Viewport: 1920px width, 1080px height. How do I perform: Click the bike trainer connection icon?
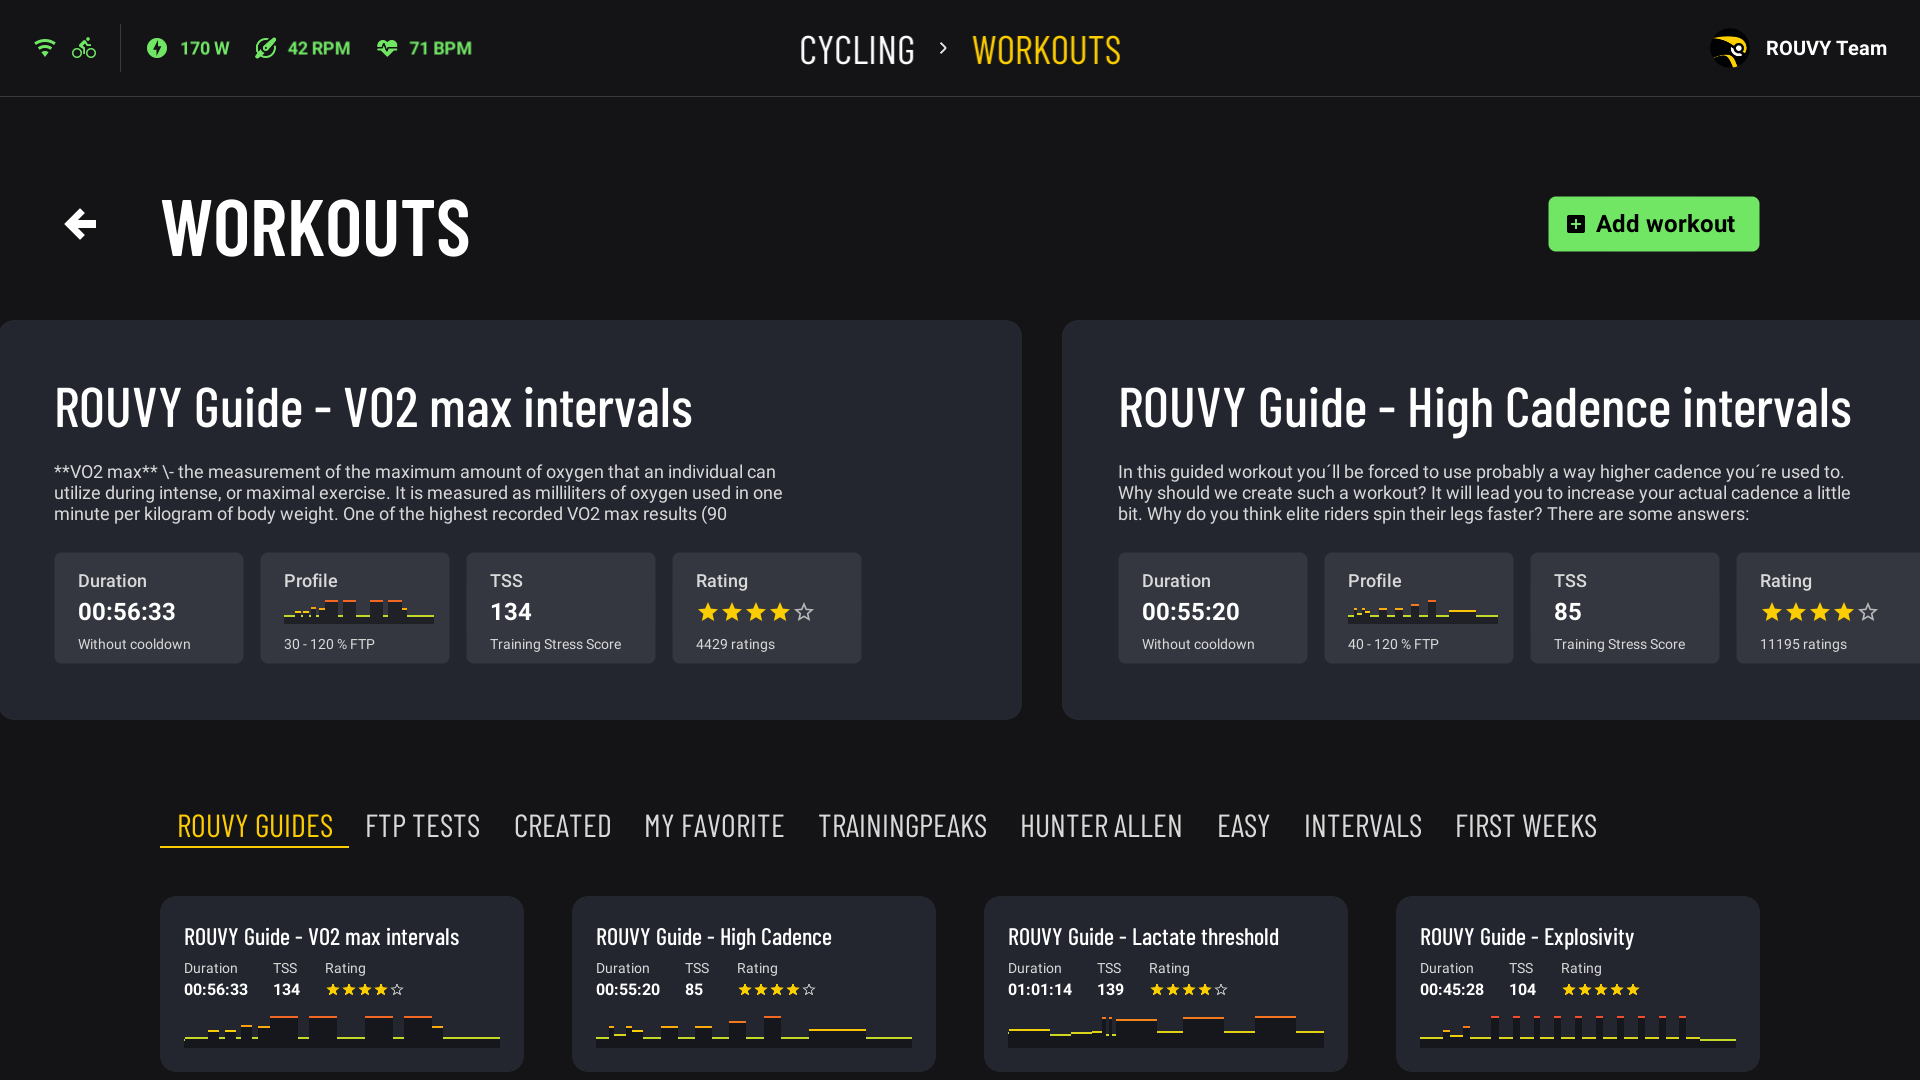(84, 48)
